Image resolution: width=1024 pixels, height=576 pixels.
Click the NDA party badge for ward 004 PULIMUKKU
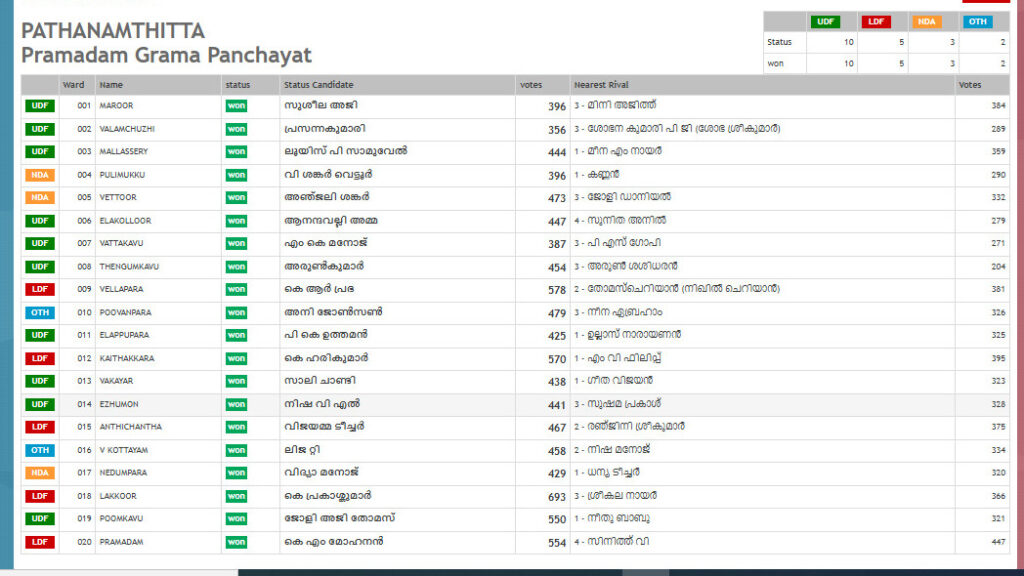pos(40,175)
